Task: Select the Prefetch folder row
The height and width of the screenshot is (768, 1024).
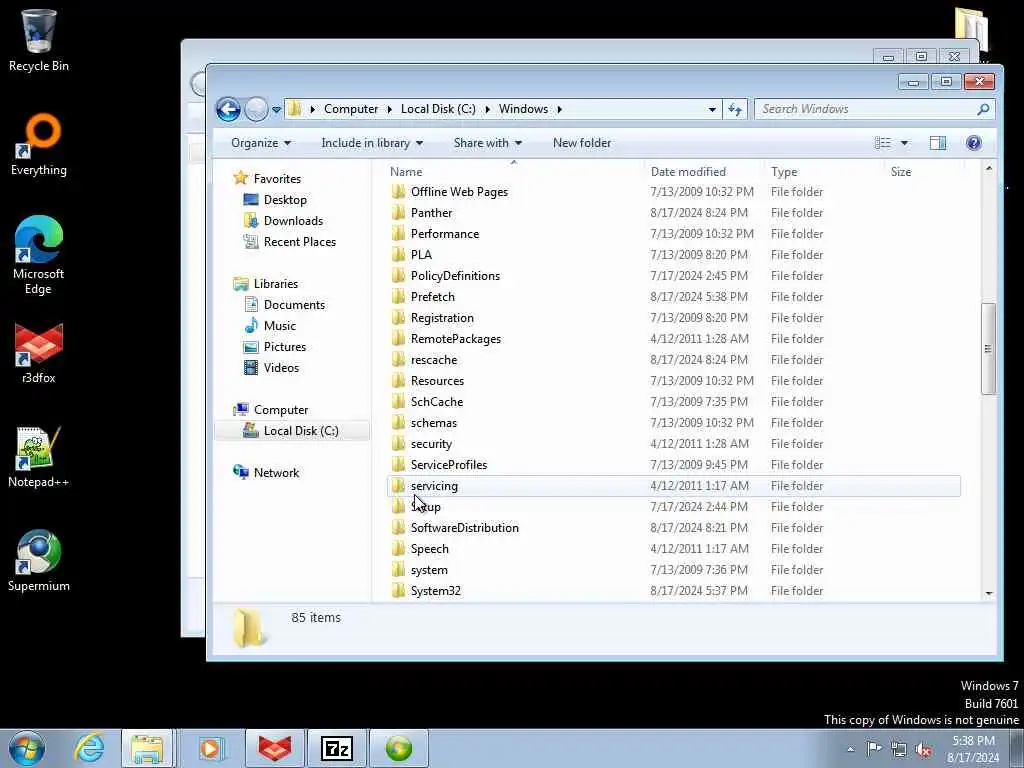Action: 674,296
